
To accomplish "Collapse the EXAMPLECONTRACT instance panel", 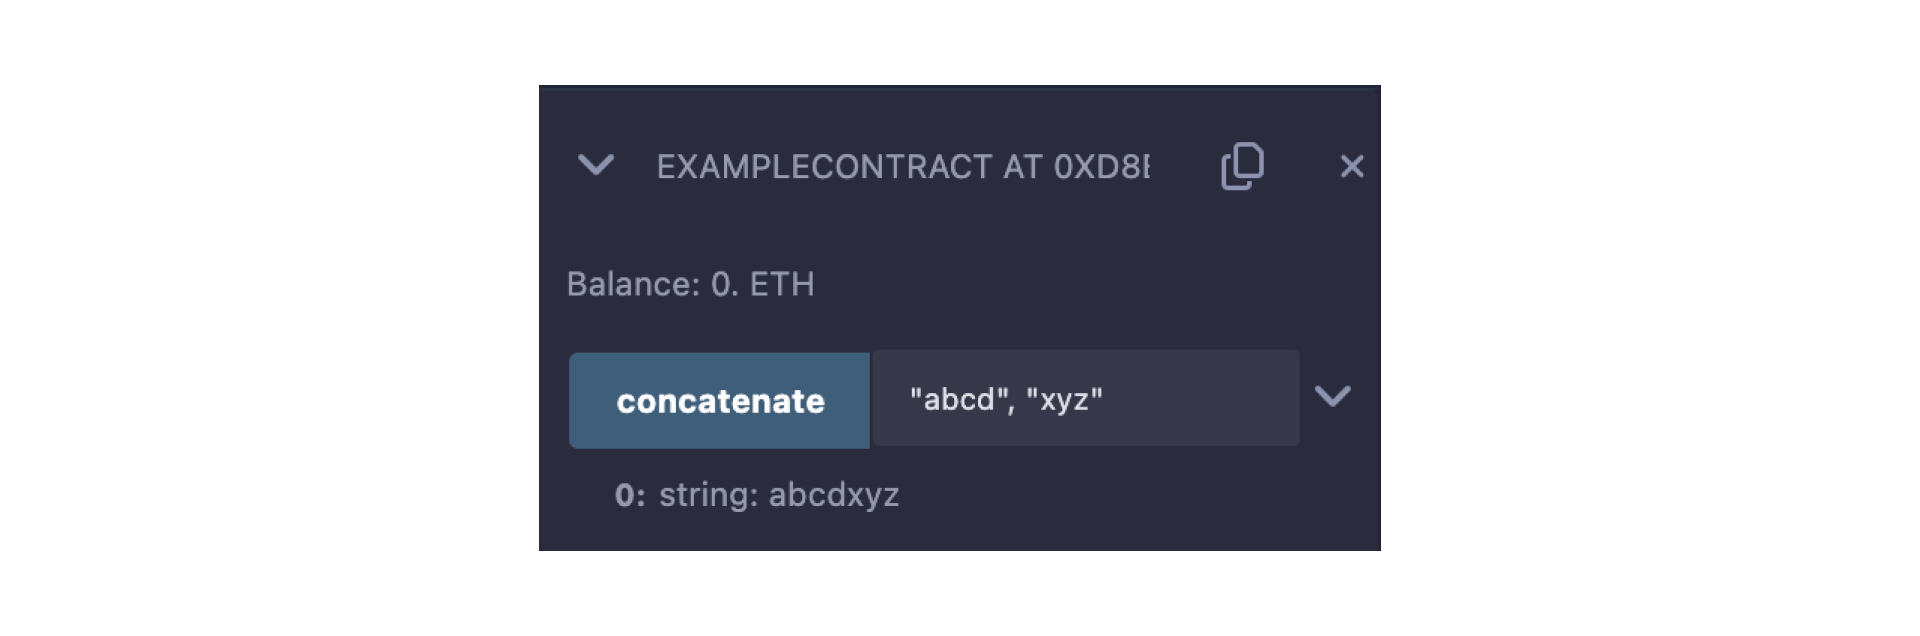I will (596, 165).
